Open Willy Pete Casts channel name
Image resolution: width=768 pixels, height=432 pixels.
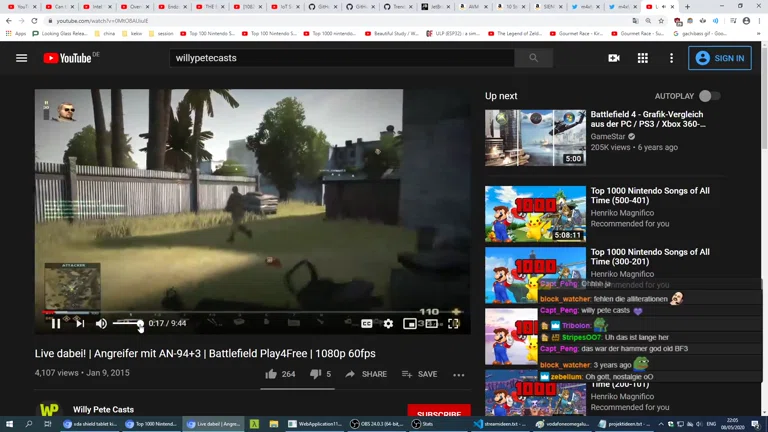(x=103, y=409)
